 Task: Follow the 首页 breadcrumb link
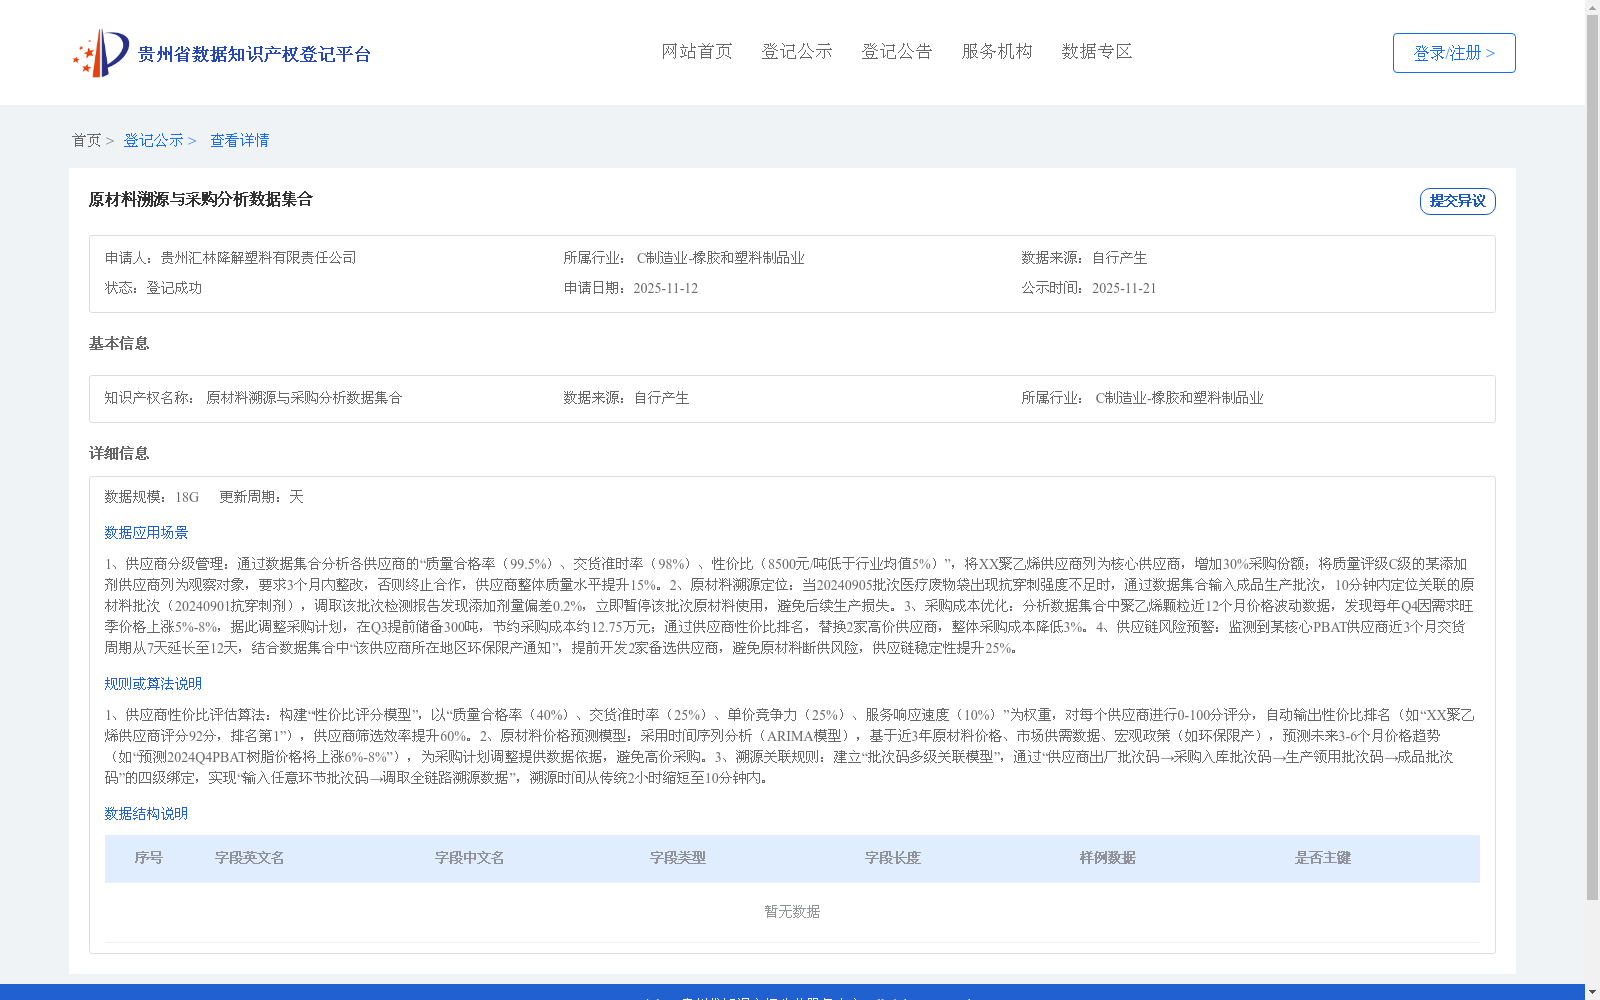click(x=86, y=140)
